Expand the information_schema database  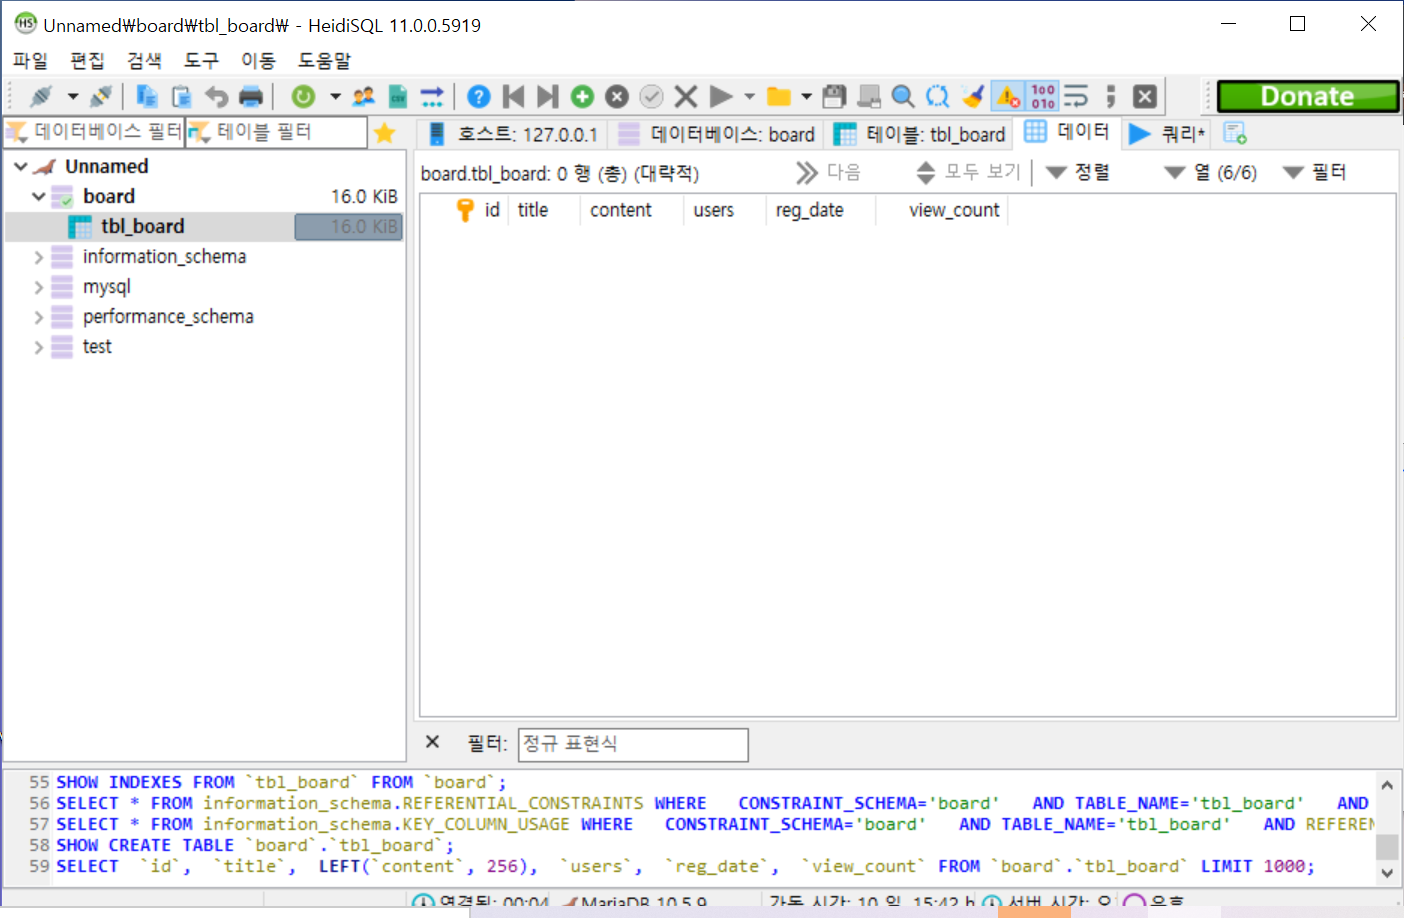click(39, 257)
